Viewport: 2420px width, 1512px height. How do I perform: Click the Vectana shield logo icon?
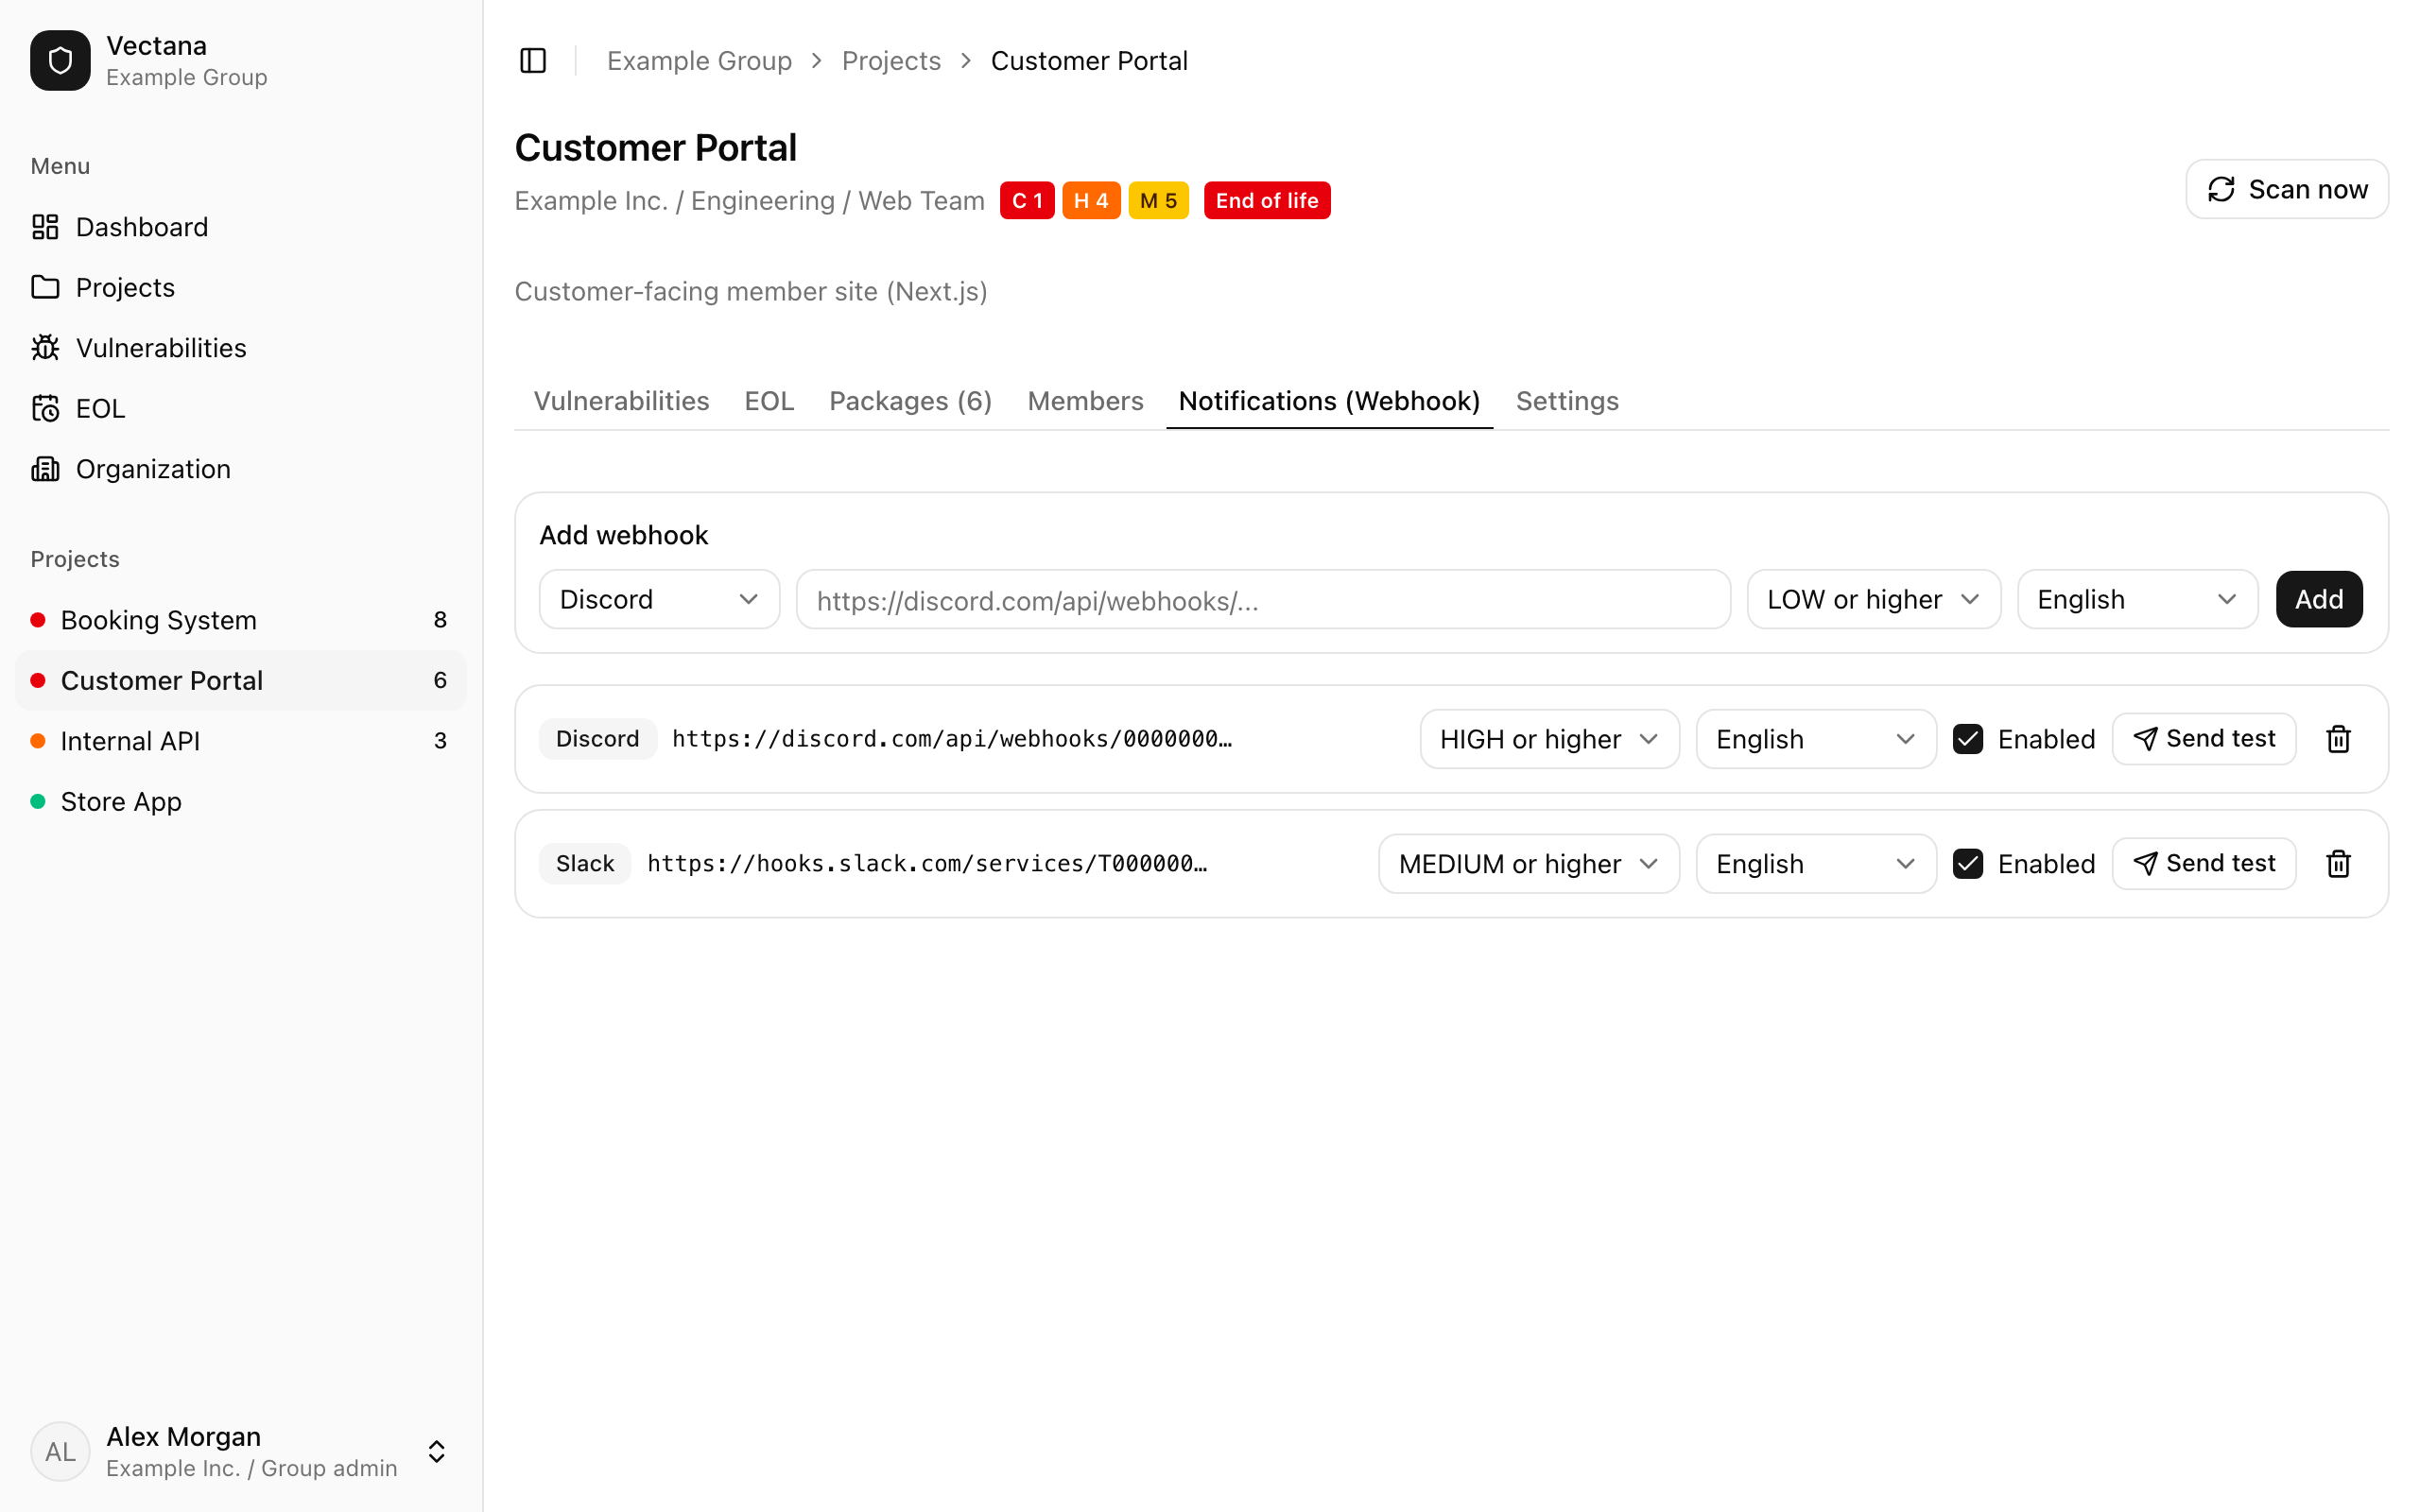pos(60,60)
